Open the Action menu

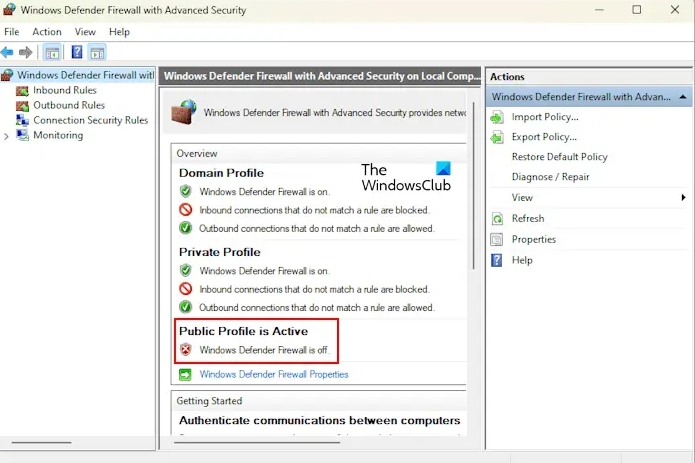coord(47,32)
